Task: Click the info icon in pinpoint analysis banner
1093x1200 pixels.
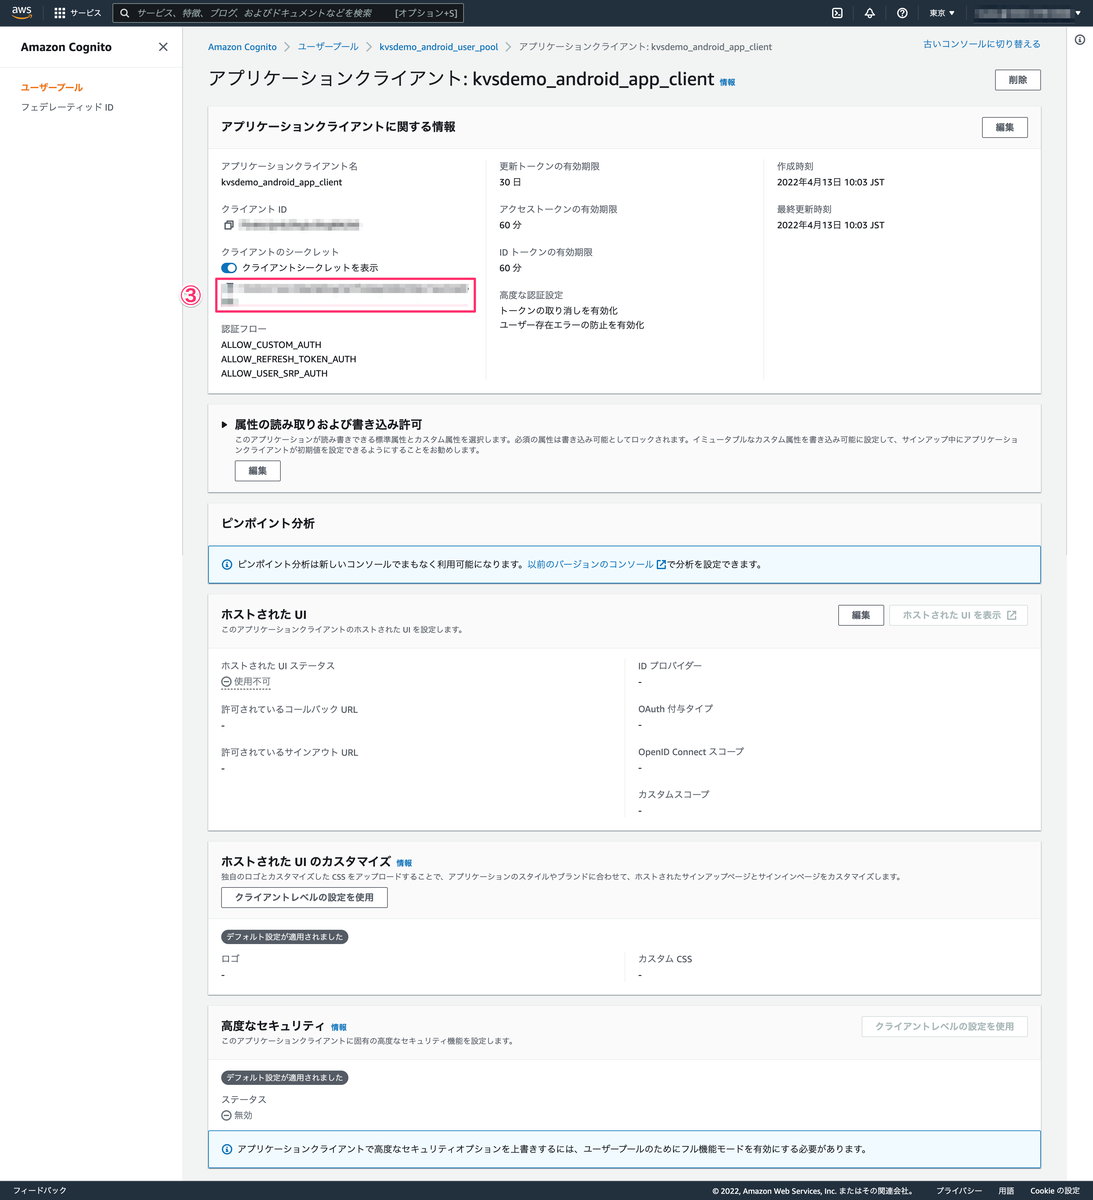Action: [227, 565]
